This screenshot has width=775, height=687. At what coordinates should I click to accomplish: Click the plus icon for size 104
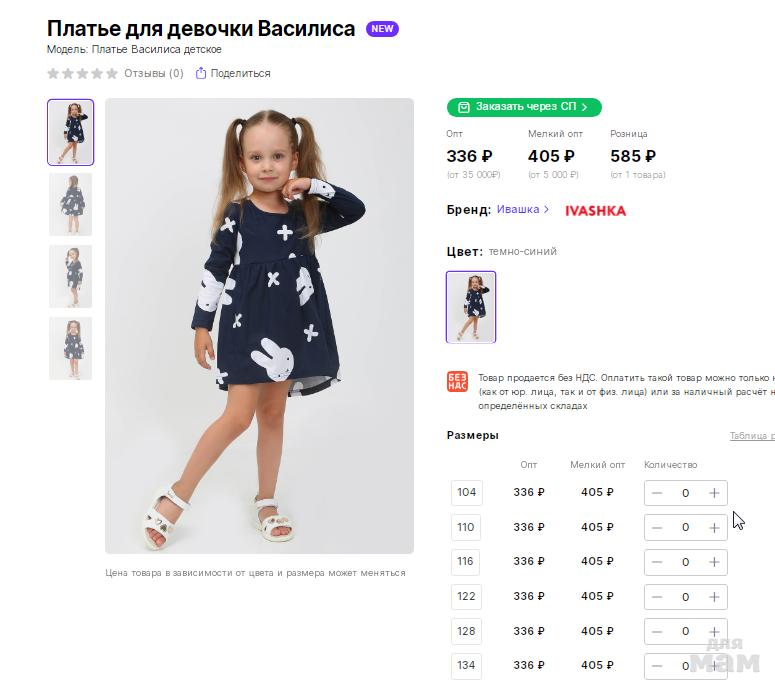pyautogui.click(x=714, y=493)
